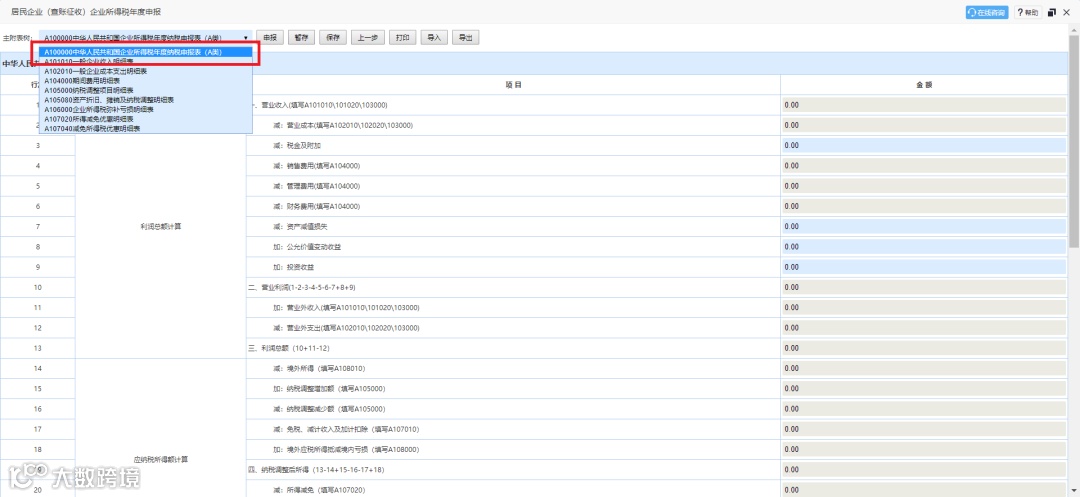Viewport: 1080px width, 497px height.
Task: Select A101010 一般企业收入明细表 option
Action: pyautogui.click(x=145, y=61)
